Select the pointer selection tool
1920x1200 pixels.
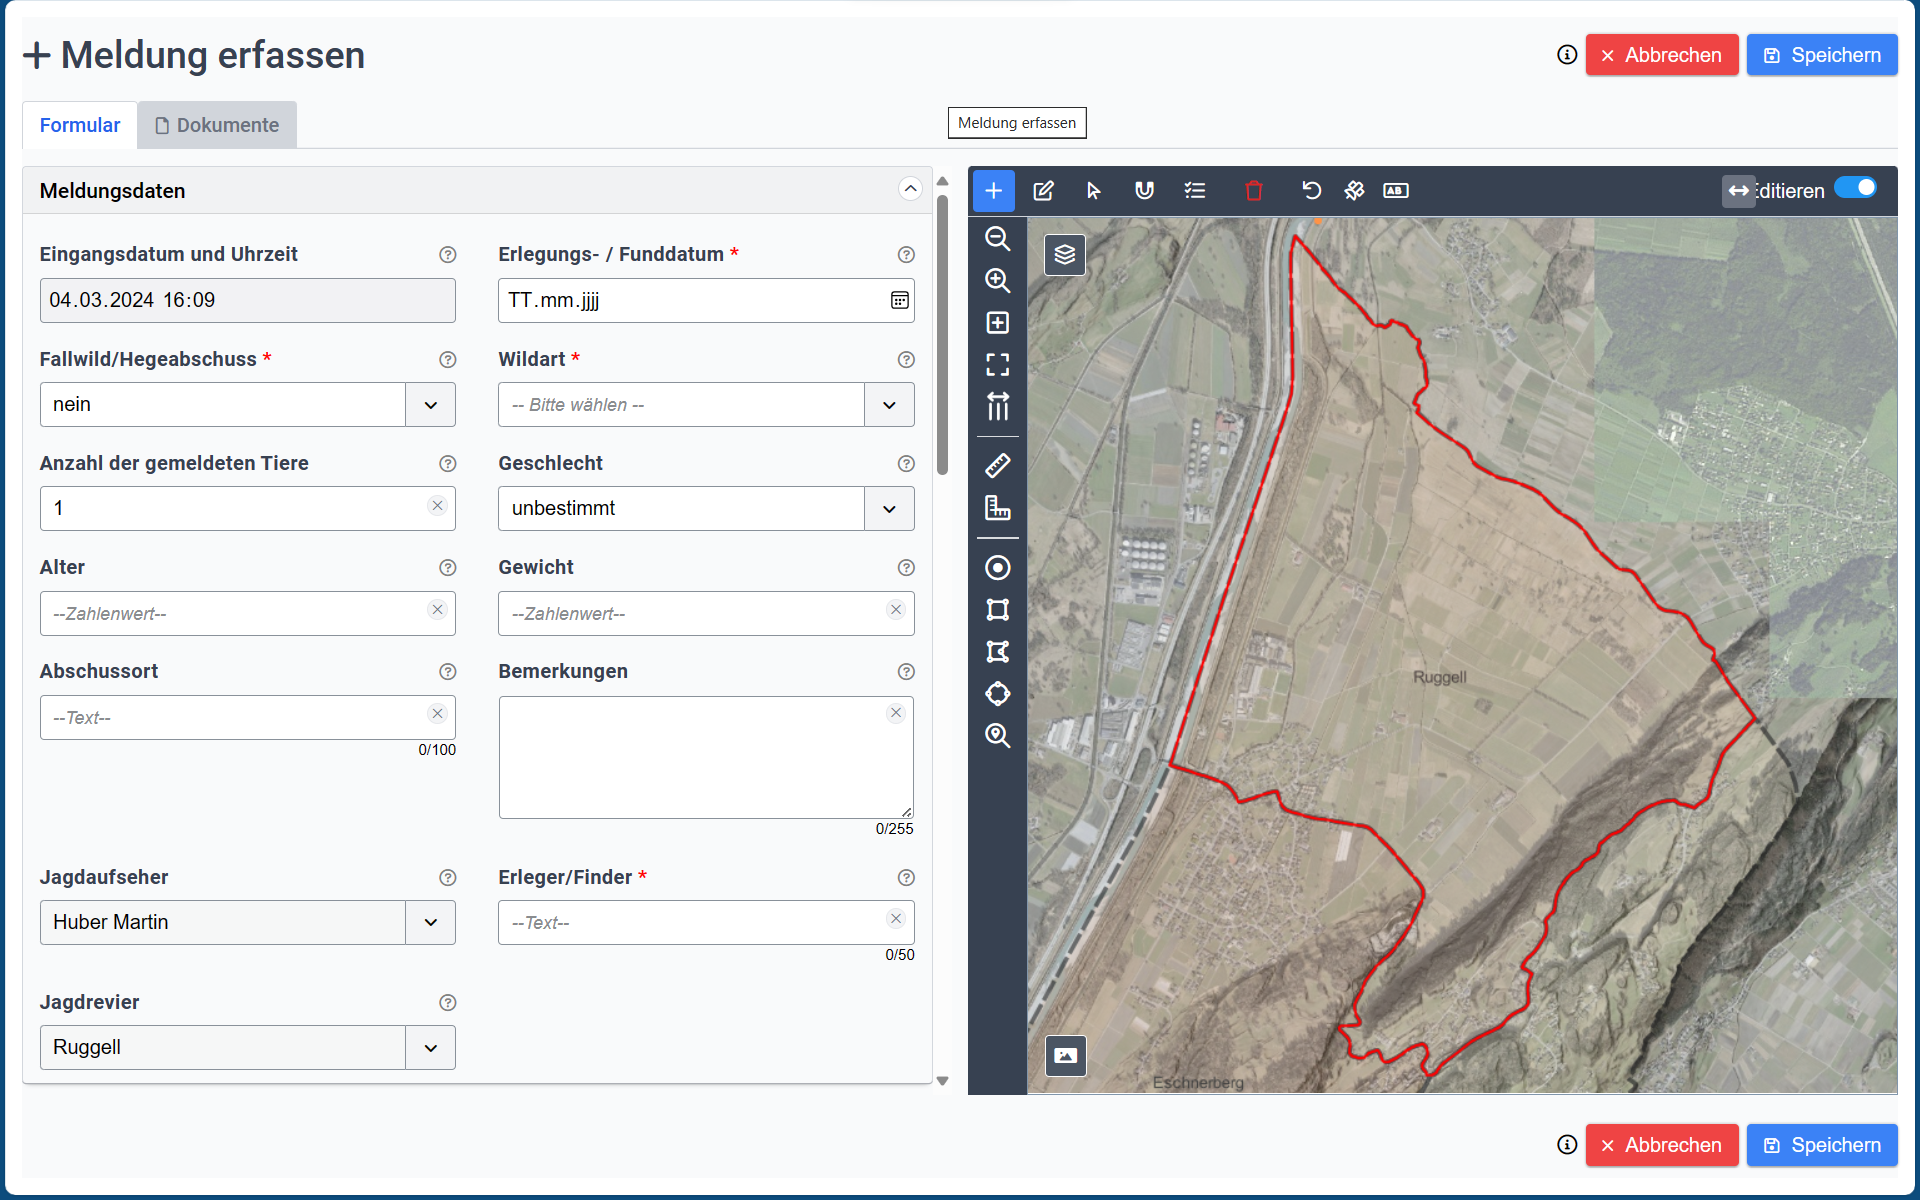pyautogui.click(x=1093, y=191)
